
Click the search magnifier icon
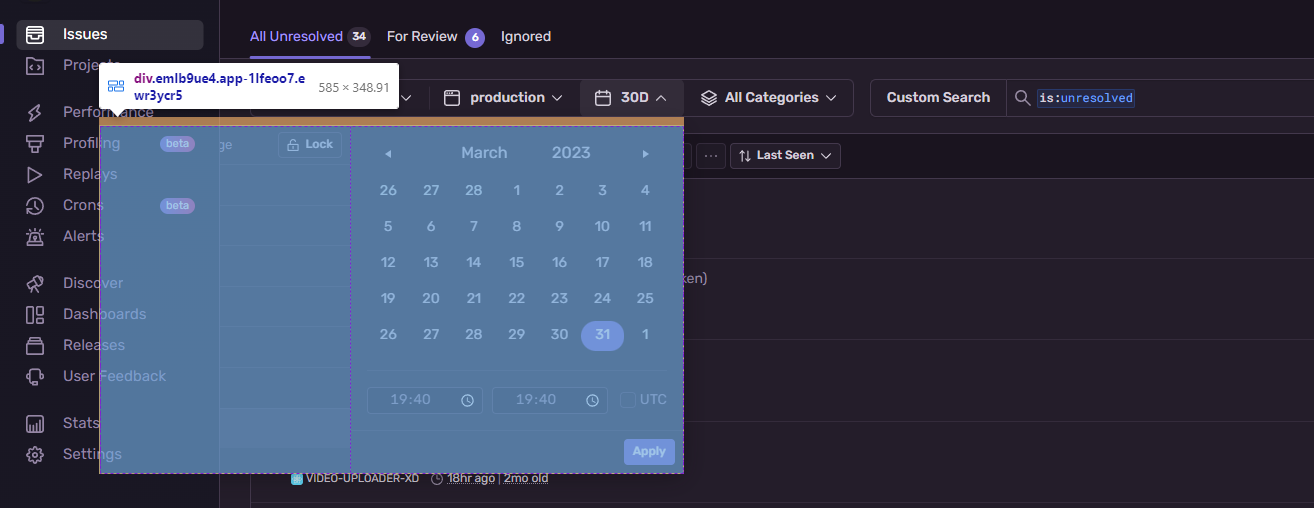(x=1022, y=98)
